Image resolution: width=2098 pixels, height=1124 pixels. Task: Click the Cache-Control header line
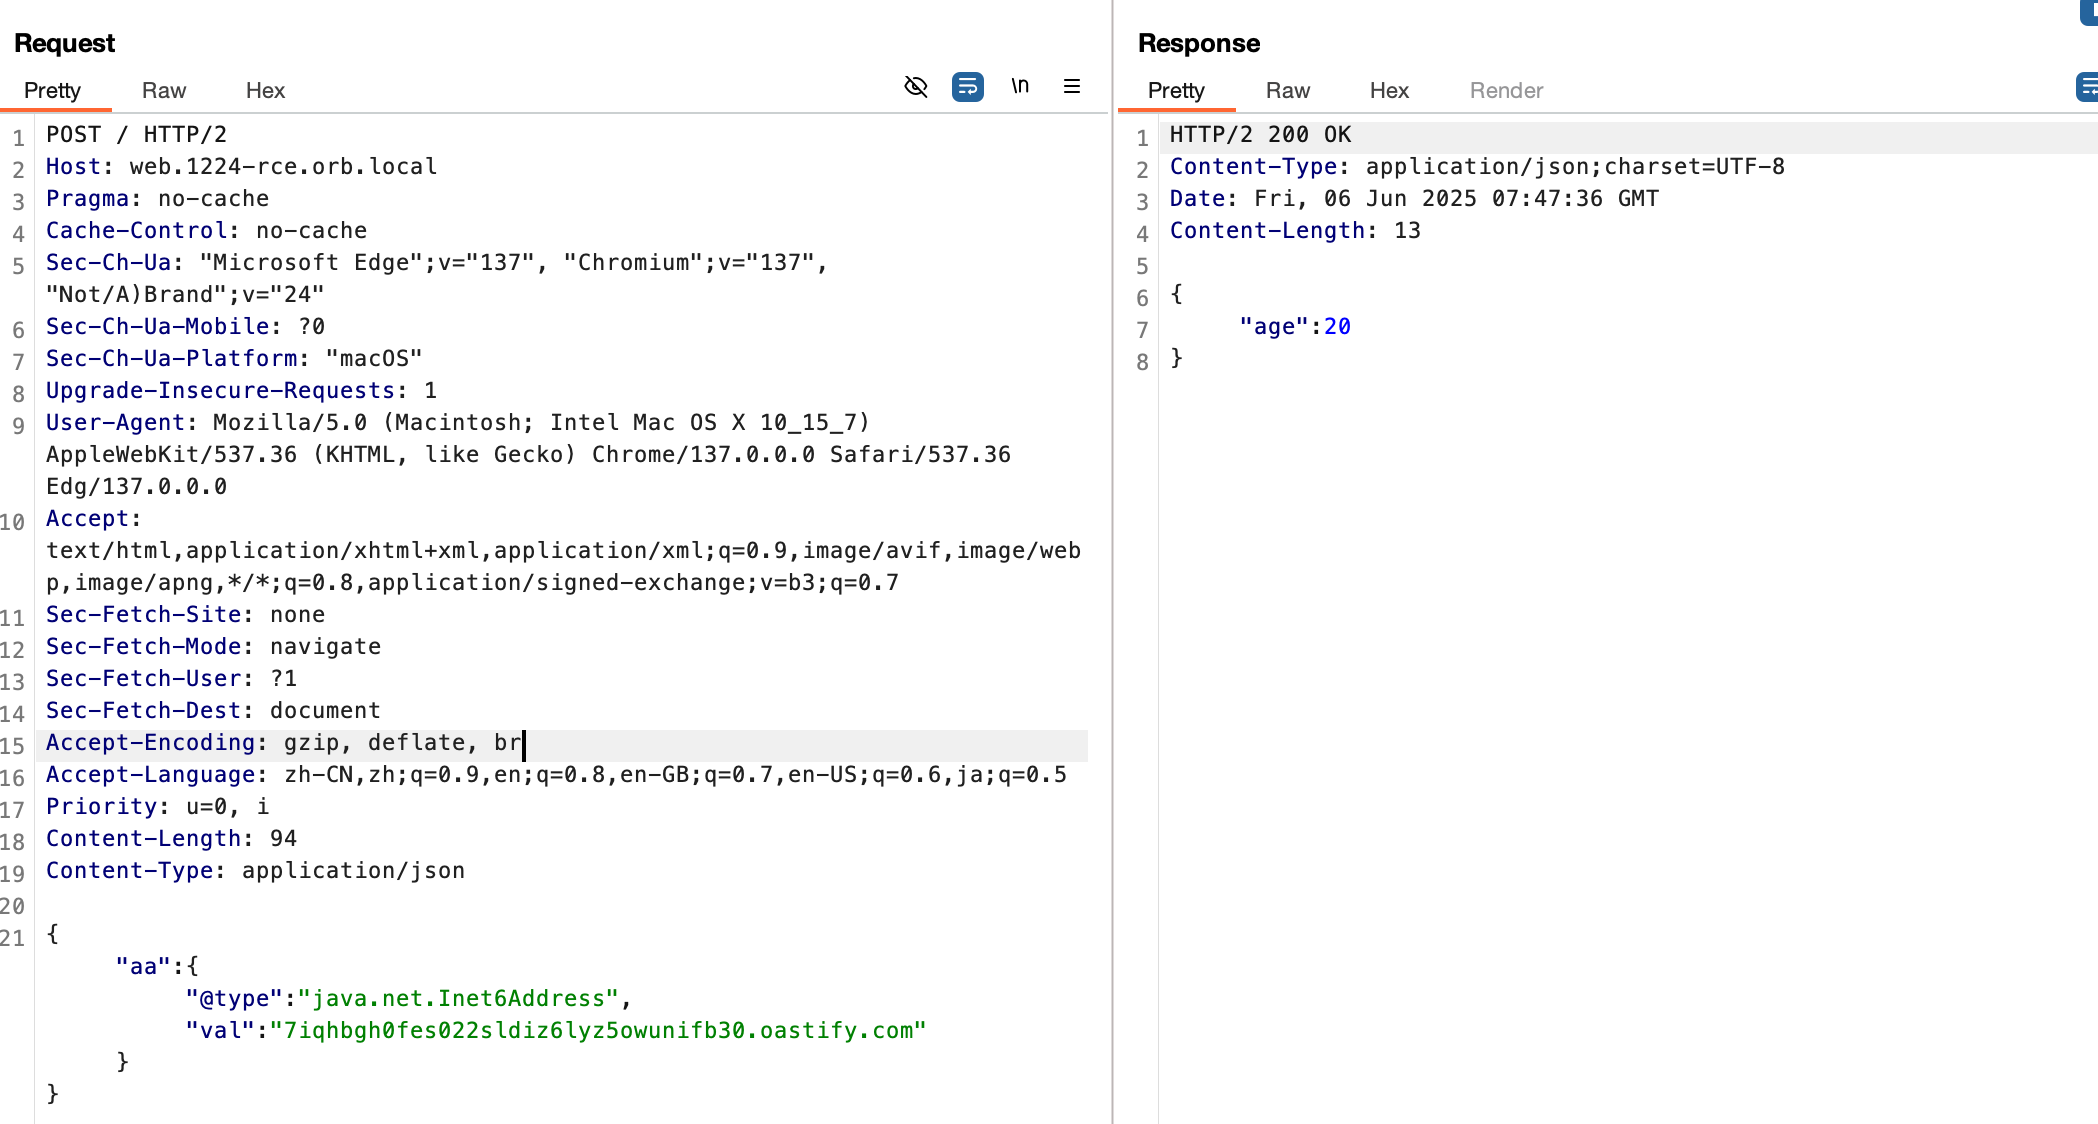click(207, 231)
